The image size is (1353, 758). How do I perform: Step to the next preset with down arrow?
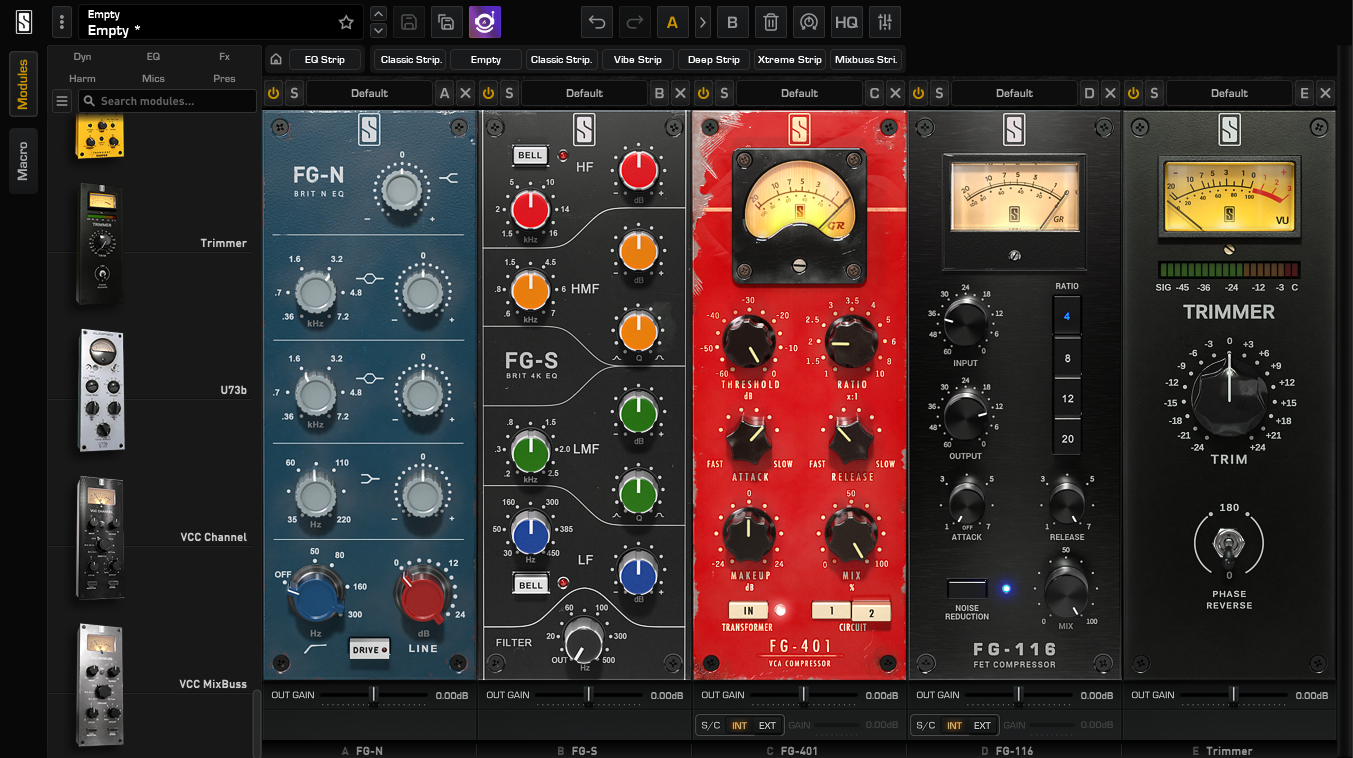[x=378, y=30]
